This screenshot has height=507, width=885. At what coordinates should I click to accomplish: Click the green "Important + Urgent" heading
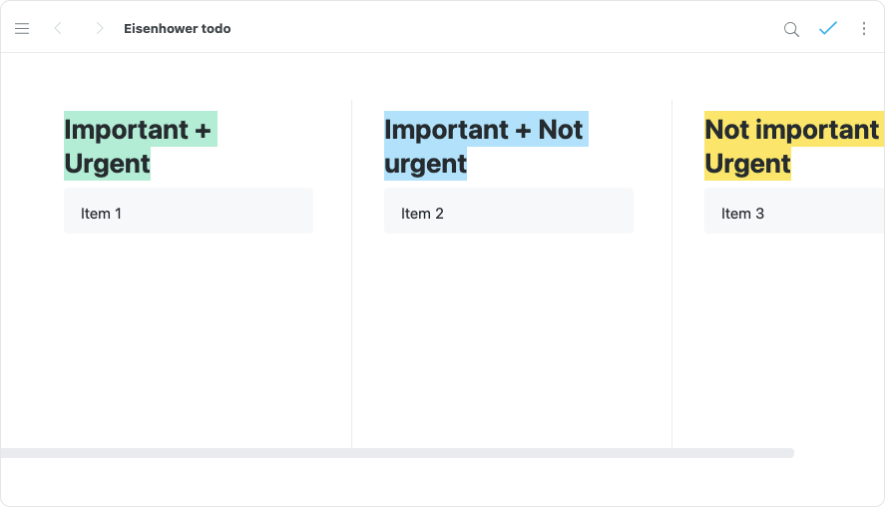[138, 146]
